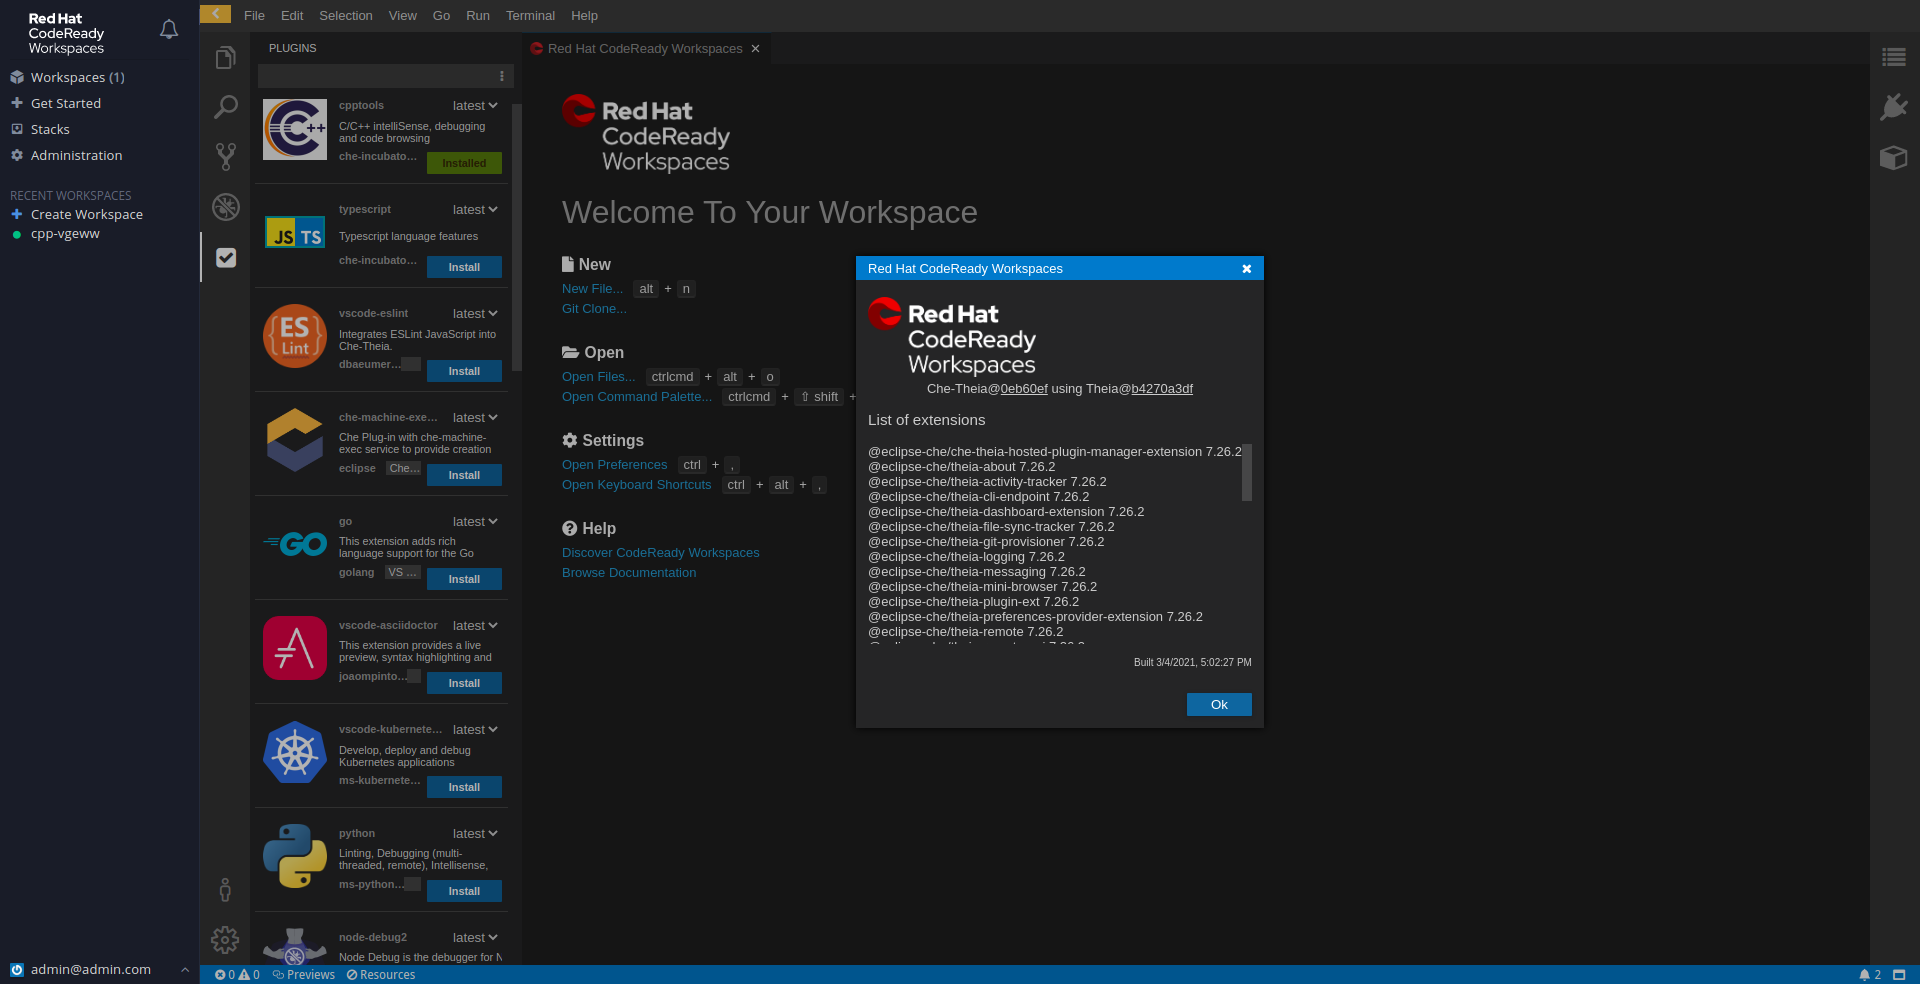Click the extensions list scrollbar in the dialog
1920x984 pixels.
(1246, 472)
